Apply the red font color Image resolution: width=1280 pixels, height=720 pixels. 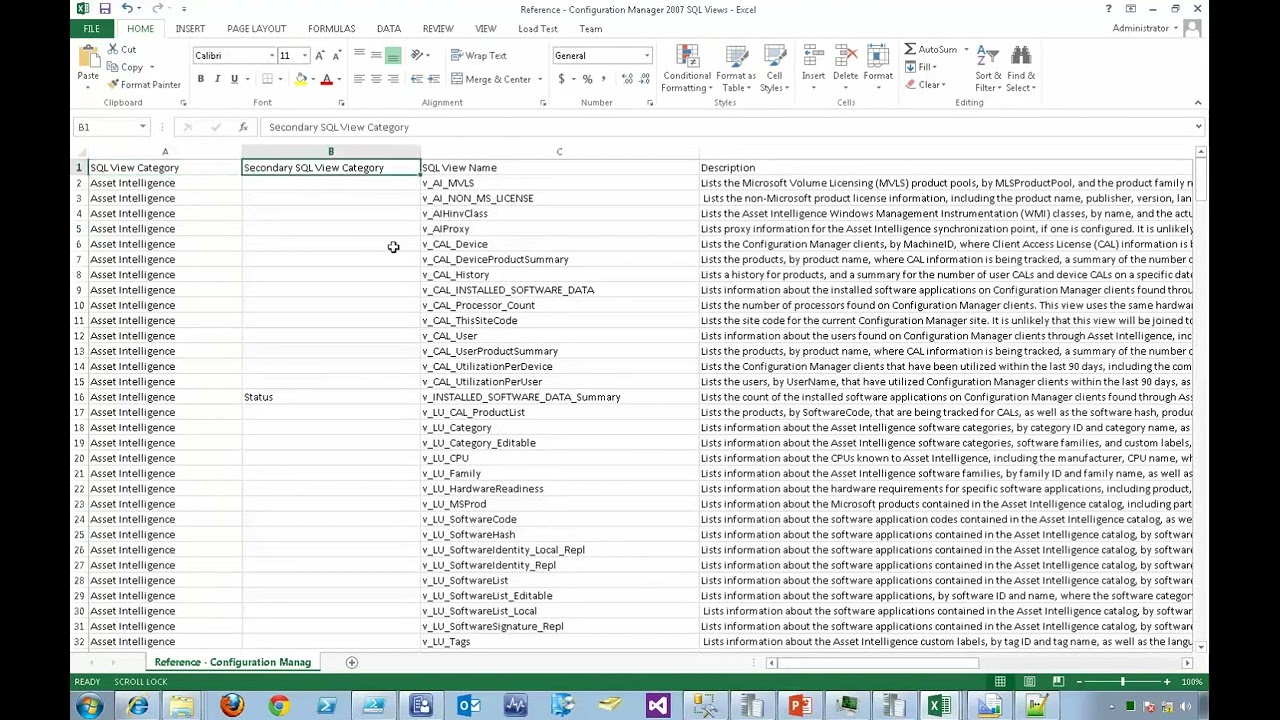tap(326, 79)
